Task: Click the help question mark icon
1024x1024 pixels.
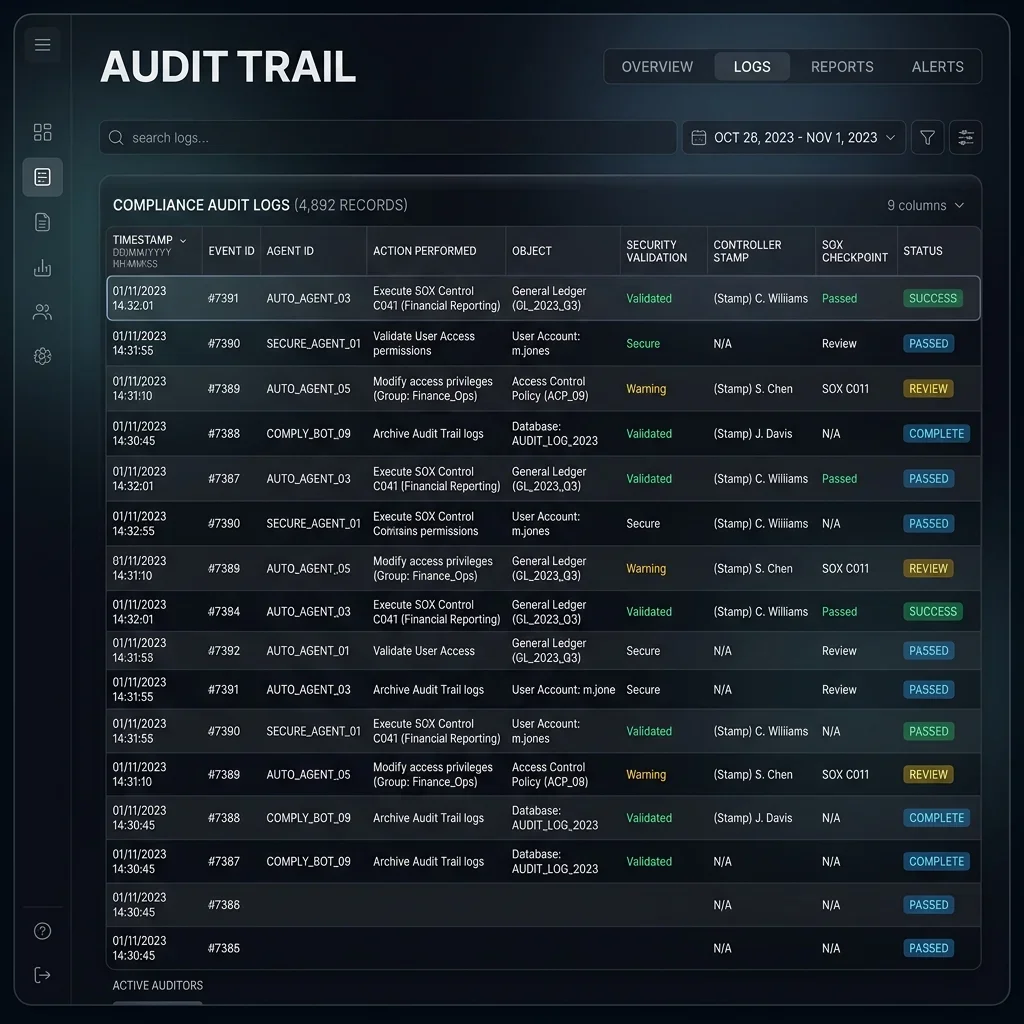Action: (42, 931)
